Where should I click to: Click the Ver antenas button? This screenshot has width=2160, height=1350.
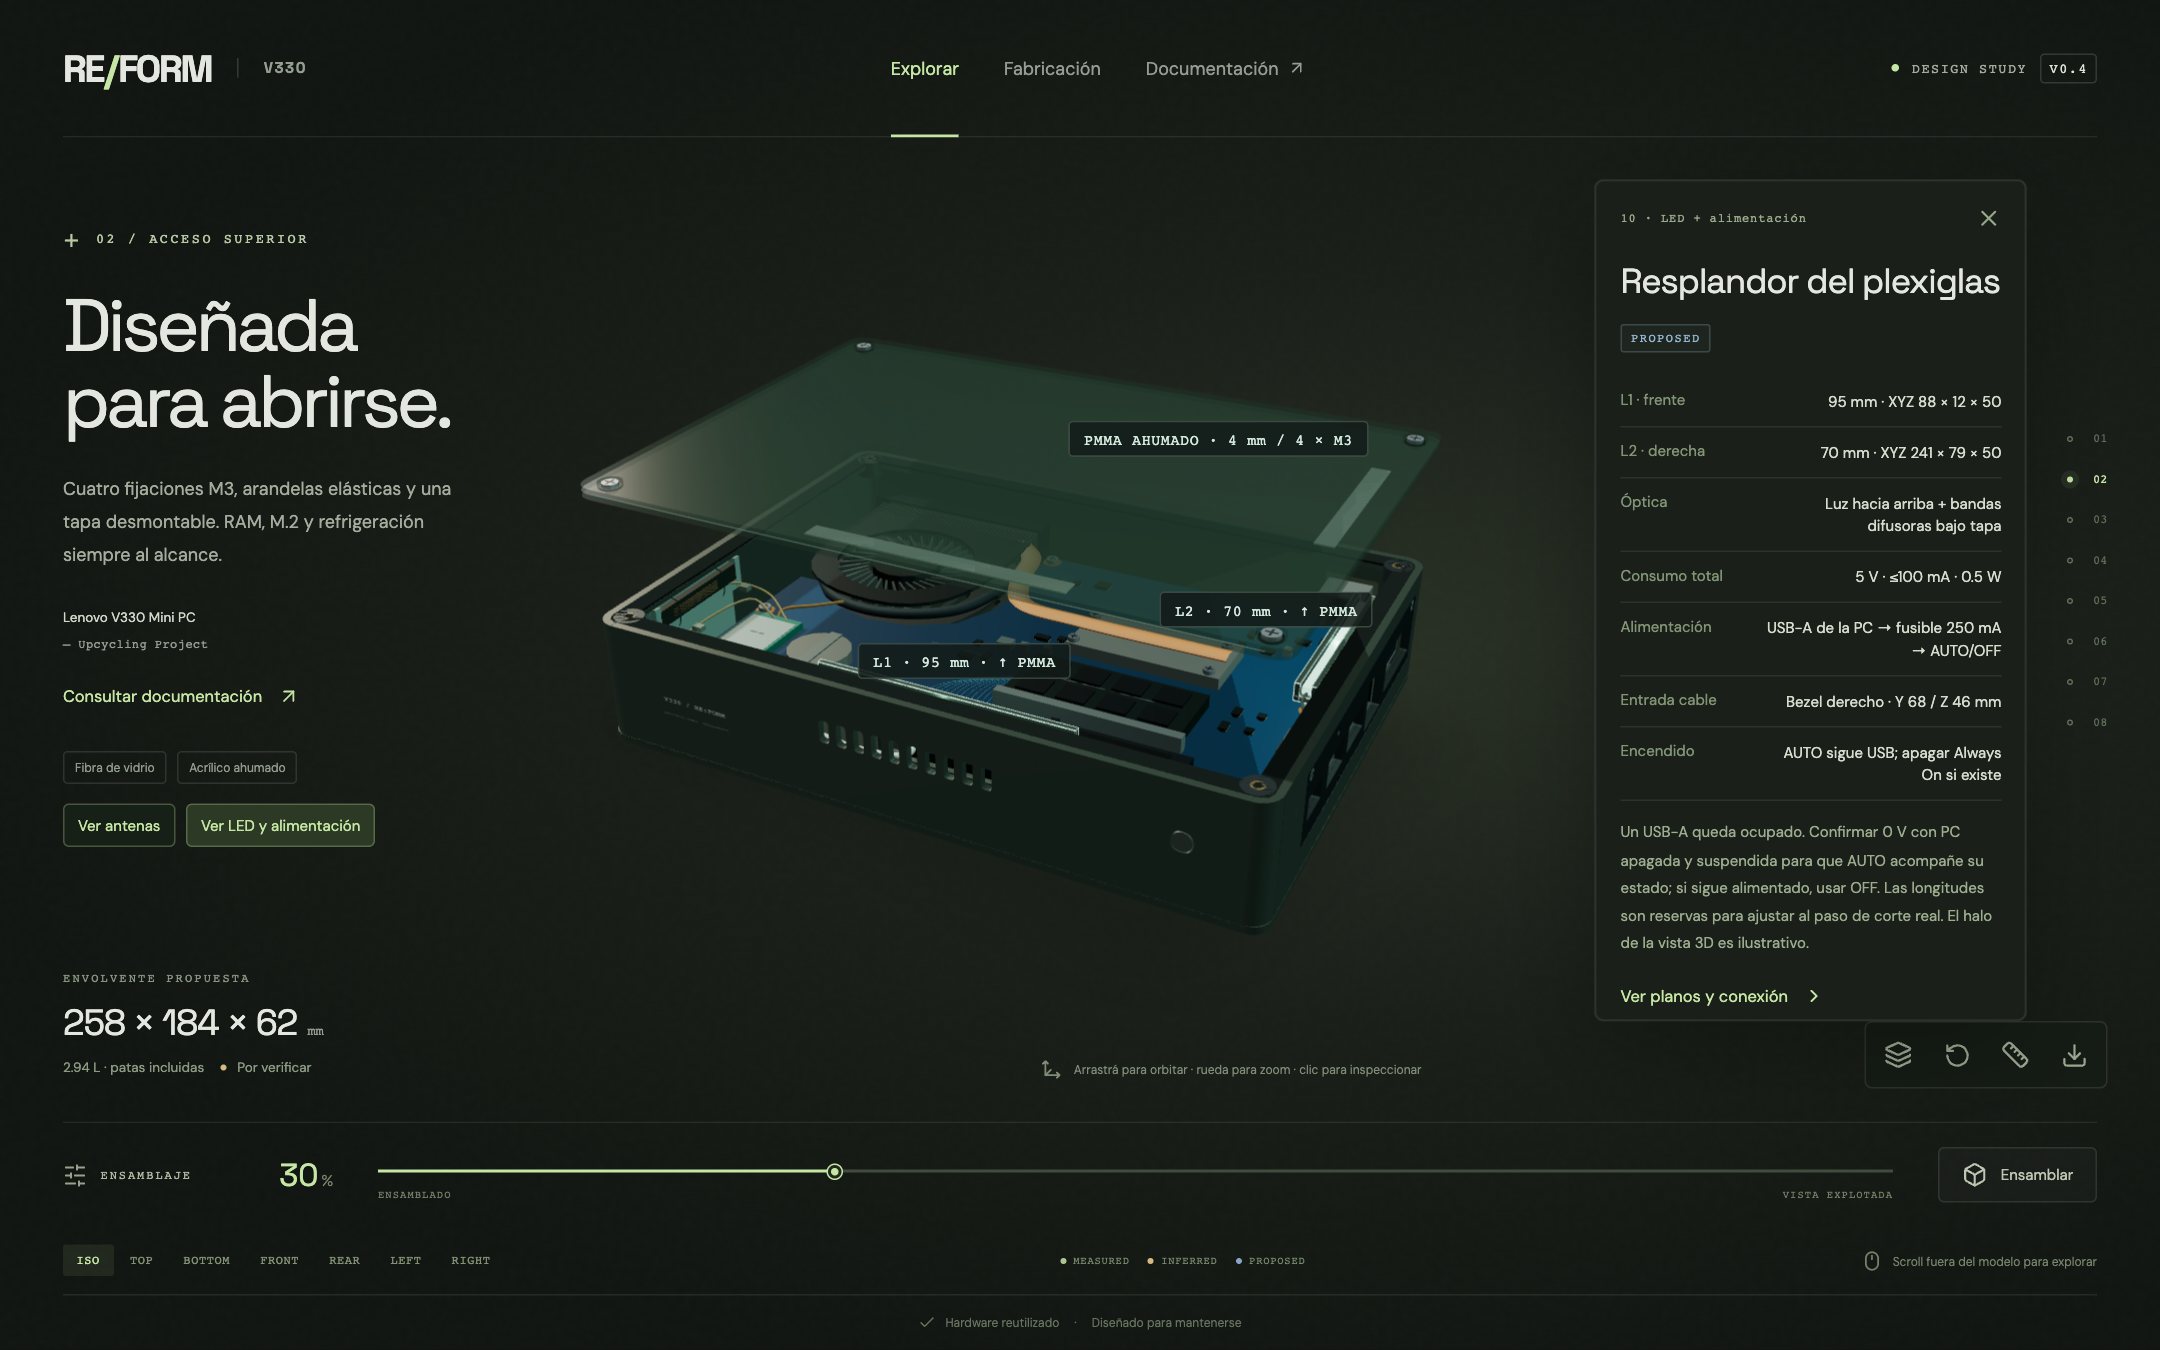click(x=119, y=825)
